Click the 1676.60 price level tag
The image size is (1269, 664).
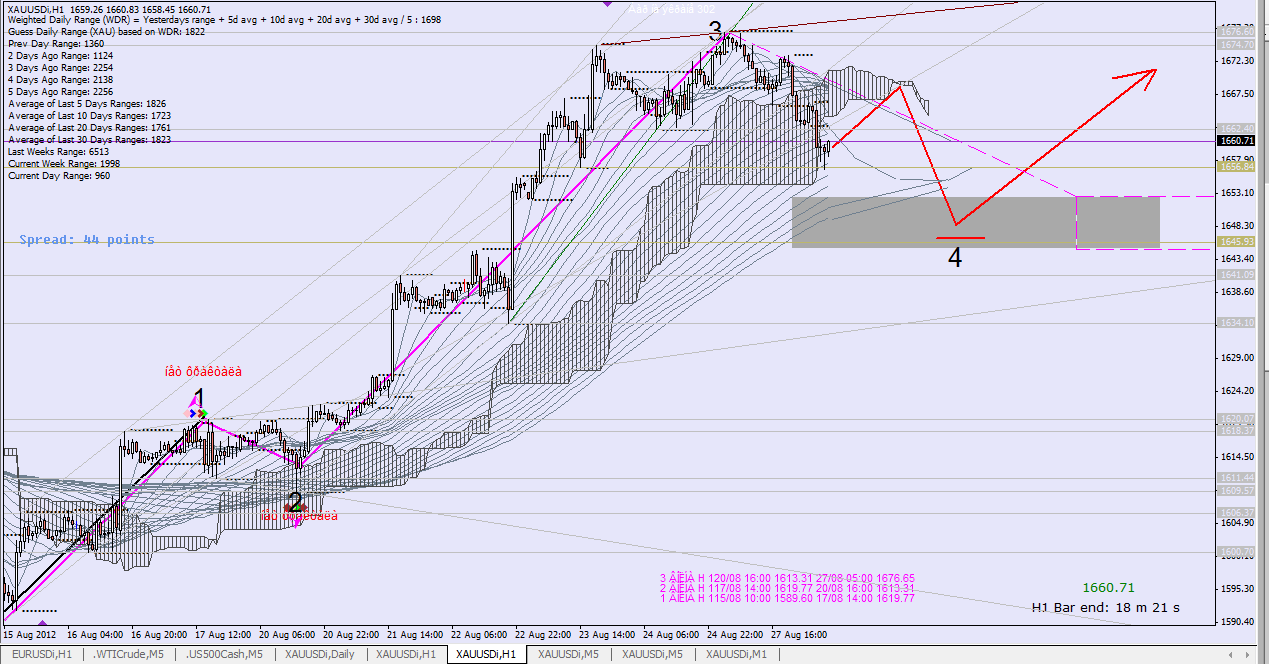(x=1238, y=32)
